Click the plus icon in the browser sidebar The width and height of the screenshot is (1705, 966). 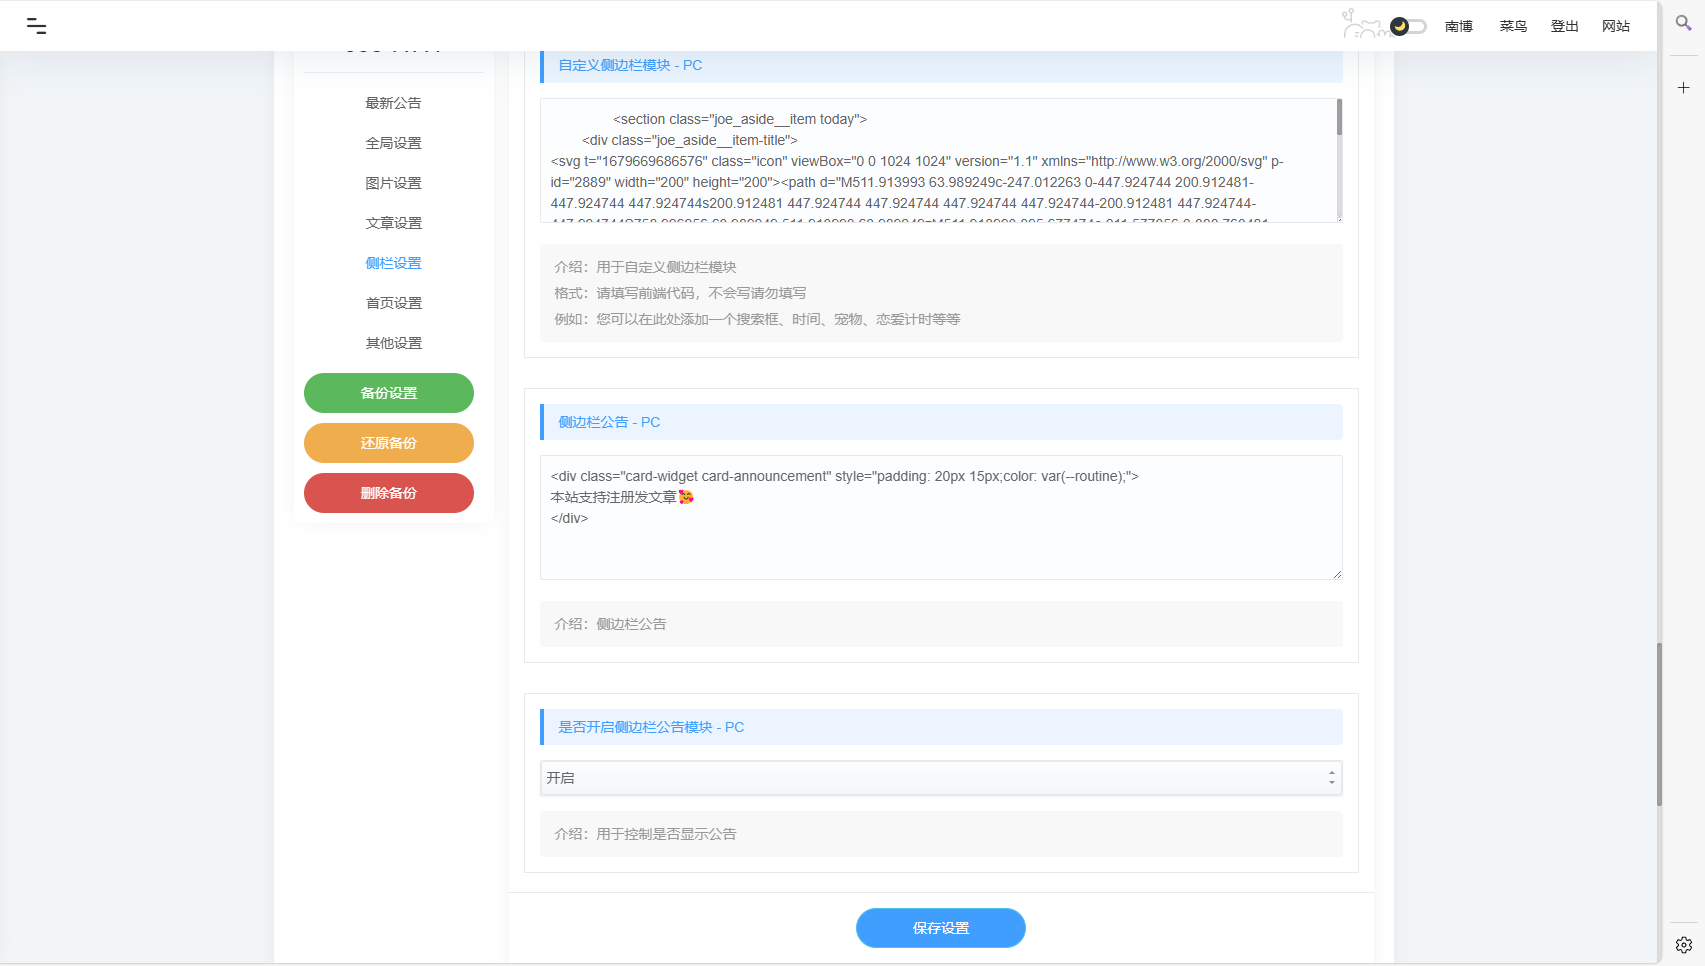[1683, 88]
